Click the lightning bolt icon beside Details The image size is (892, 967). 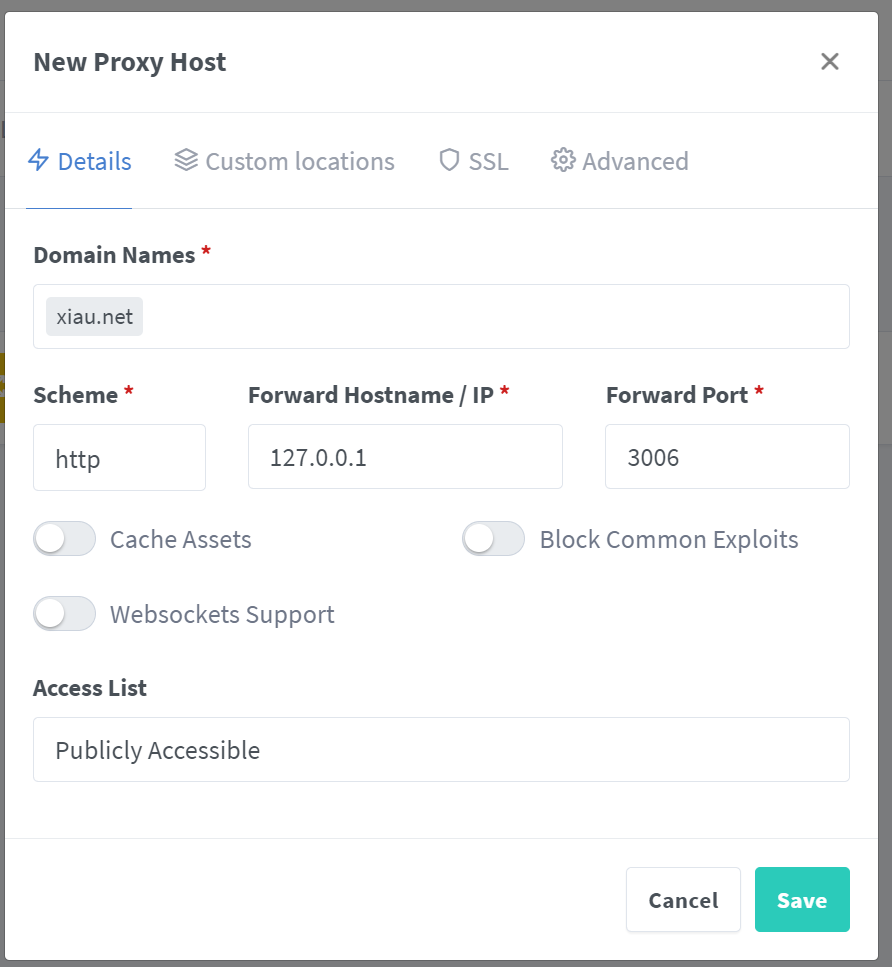pos(39,161)
